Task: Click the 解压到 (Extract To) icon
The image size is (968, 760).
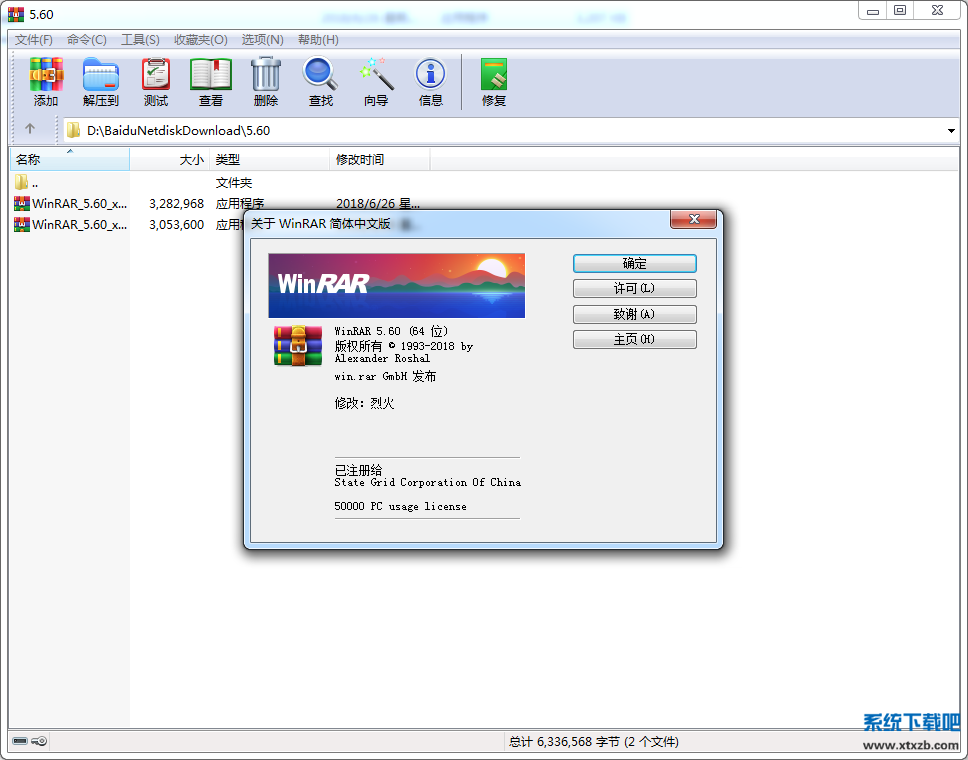Action: click(100, 80)
